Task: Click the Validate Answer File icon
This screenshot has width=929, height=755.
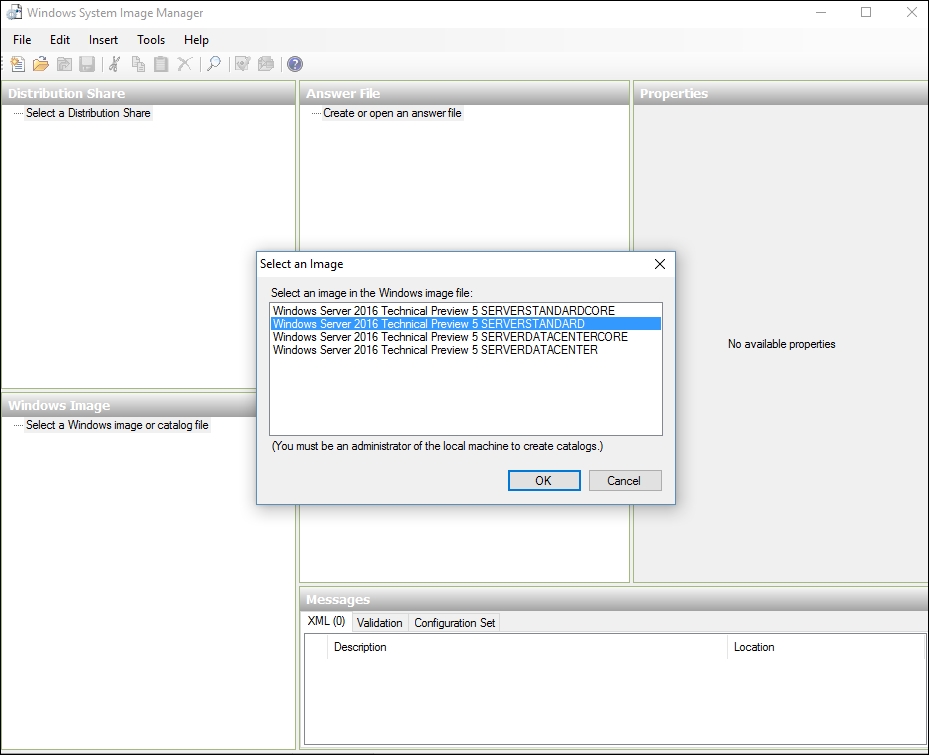Action: [242, 64]
